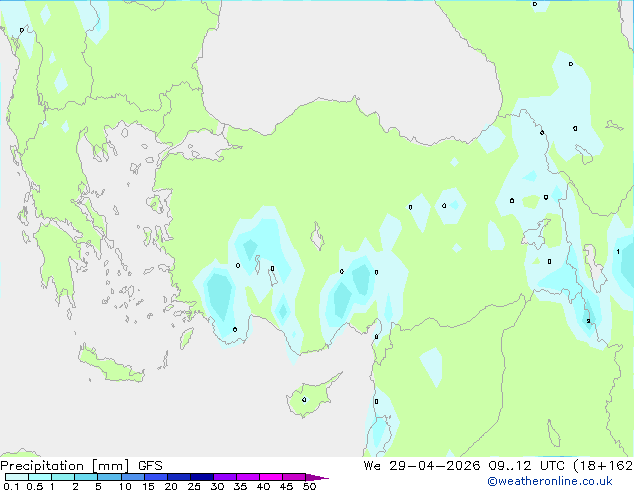Click the precipitation value '2' near the eastern border
This screenshot has width=634, height=490.
tap(588, 321)
